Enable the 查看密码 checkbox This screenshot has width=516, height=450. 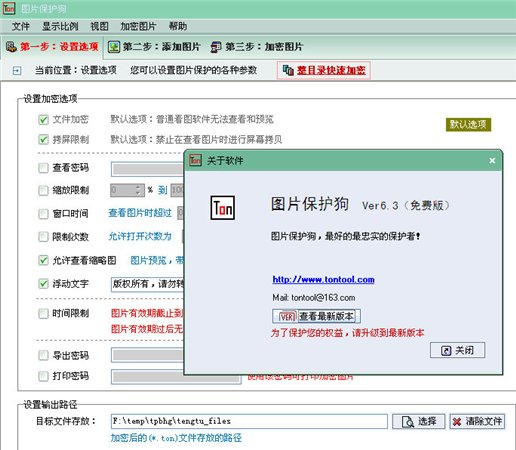click(x=43, y=168)
